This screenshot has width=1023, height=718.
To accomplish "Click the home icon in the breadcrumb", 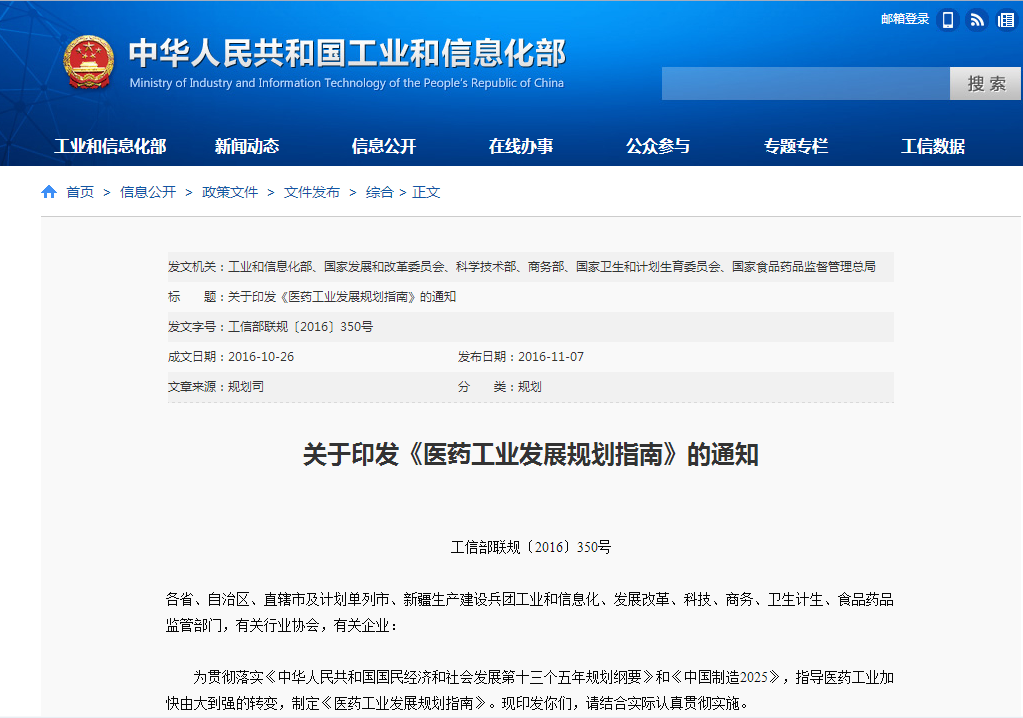I will [x=49, y=192].
